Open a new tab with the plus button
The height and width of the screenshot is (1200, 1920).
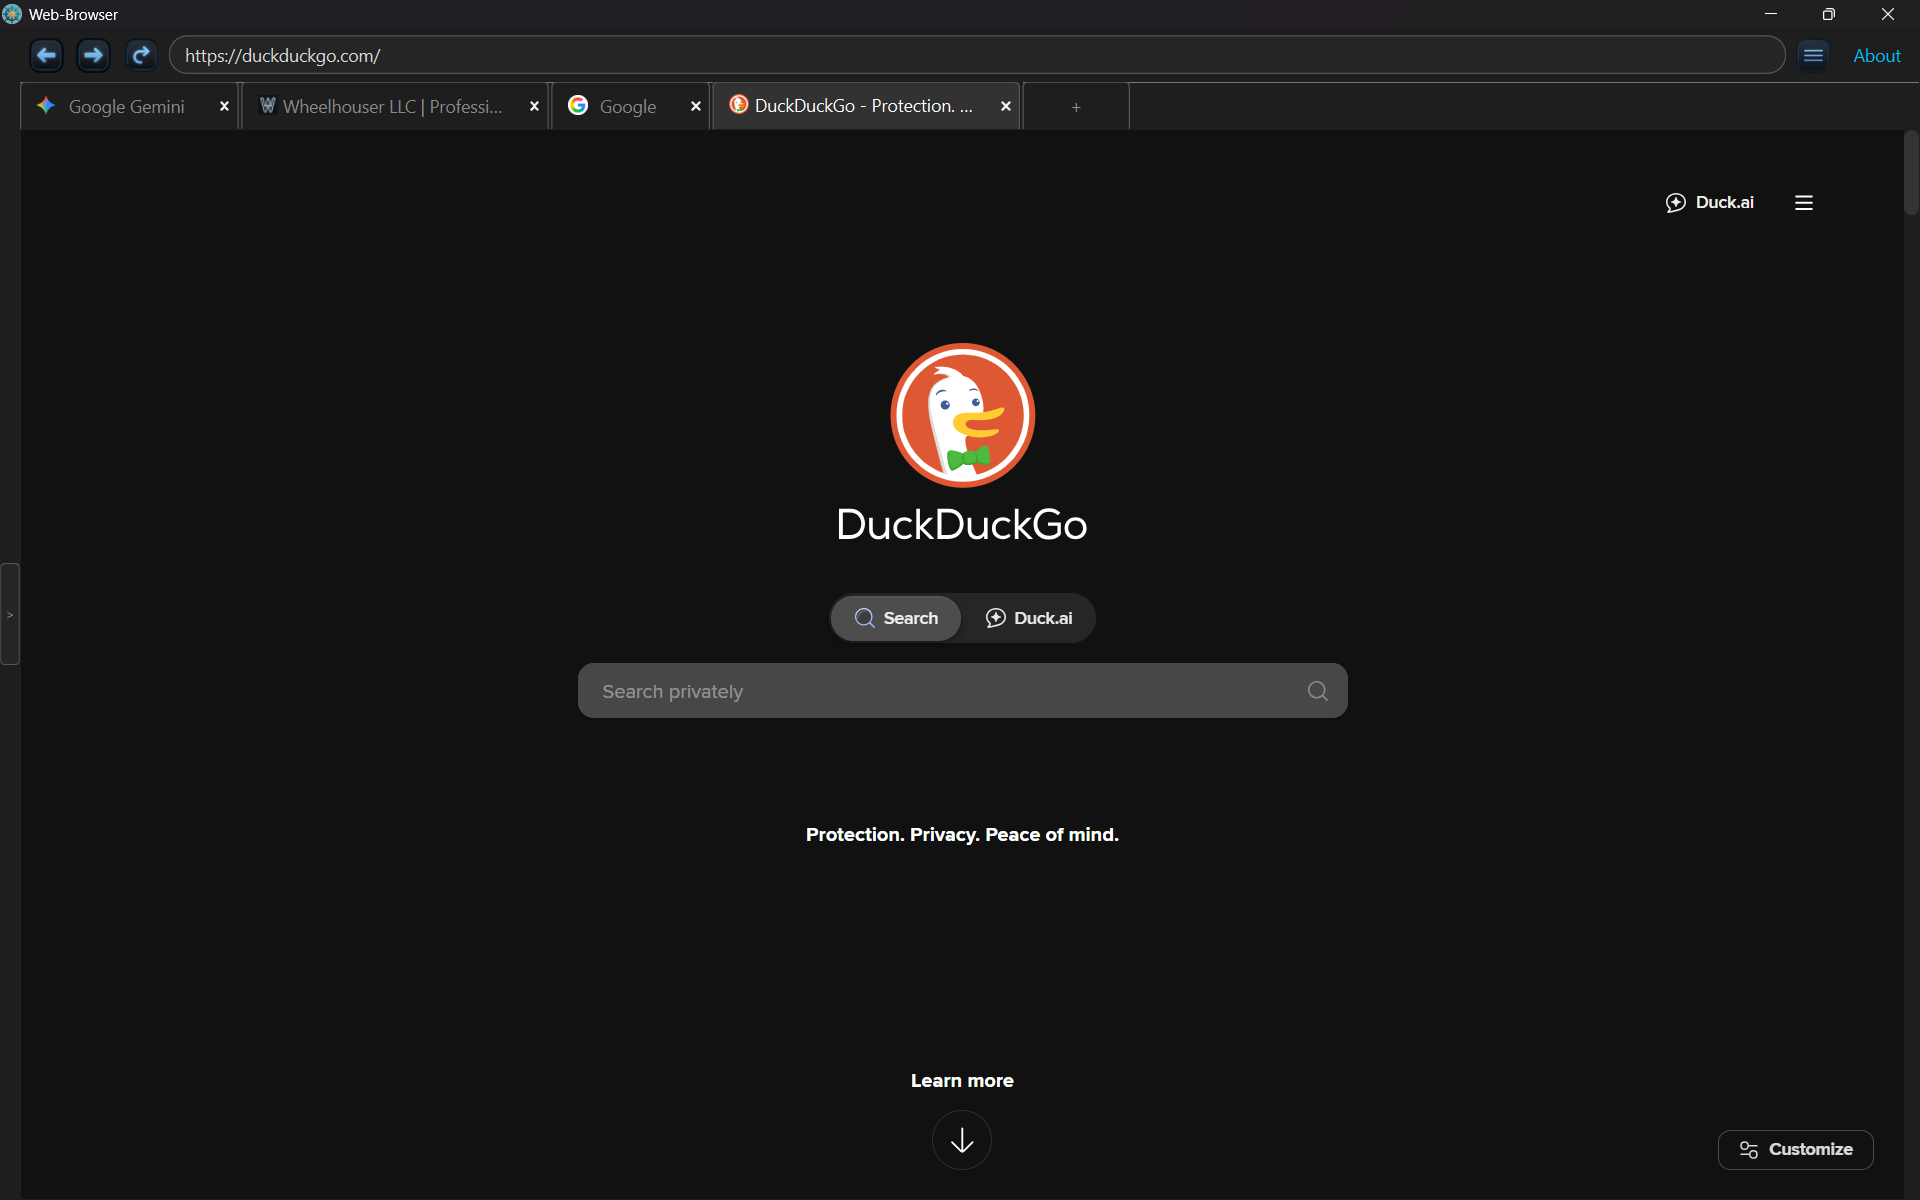1076,107
